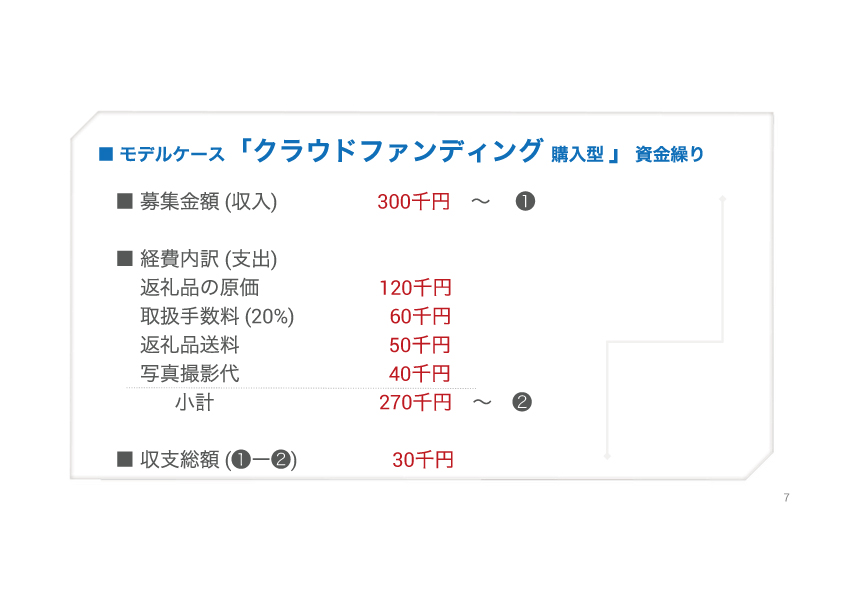The width and height of the screenshot is (842, 595).
Task: Click the gray square bullet beside 募集金額
Action: pos(125,201)
